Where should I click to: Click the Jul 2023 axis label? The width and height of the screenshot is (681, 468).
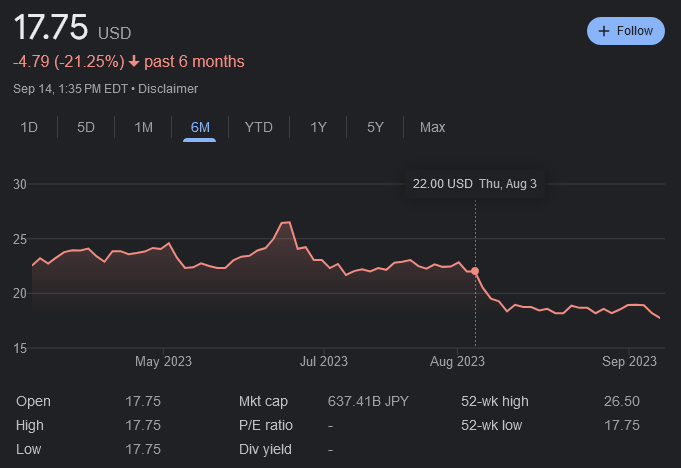coord(324,361)
